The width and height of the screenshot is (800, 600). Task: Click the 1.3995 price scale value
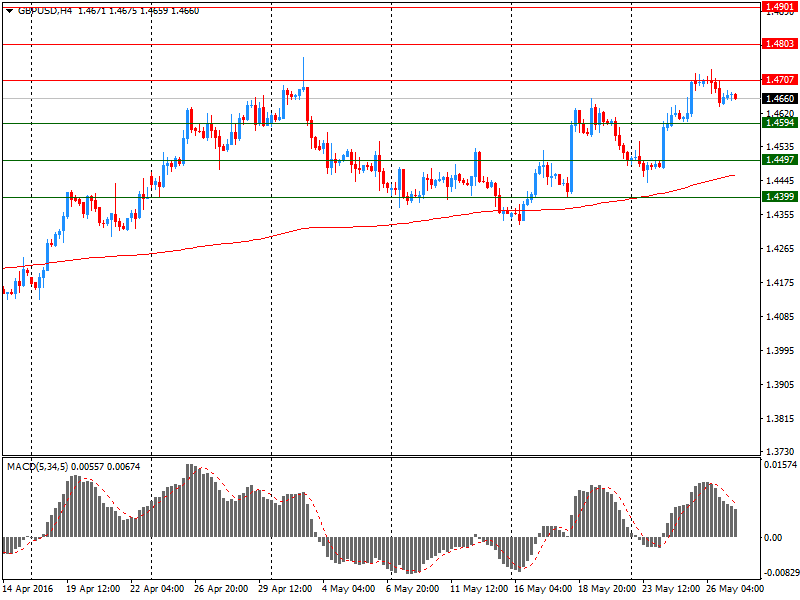point(780,351)
